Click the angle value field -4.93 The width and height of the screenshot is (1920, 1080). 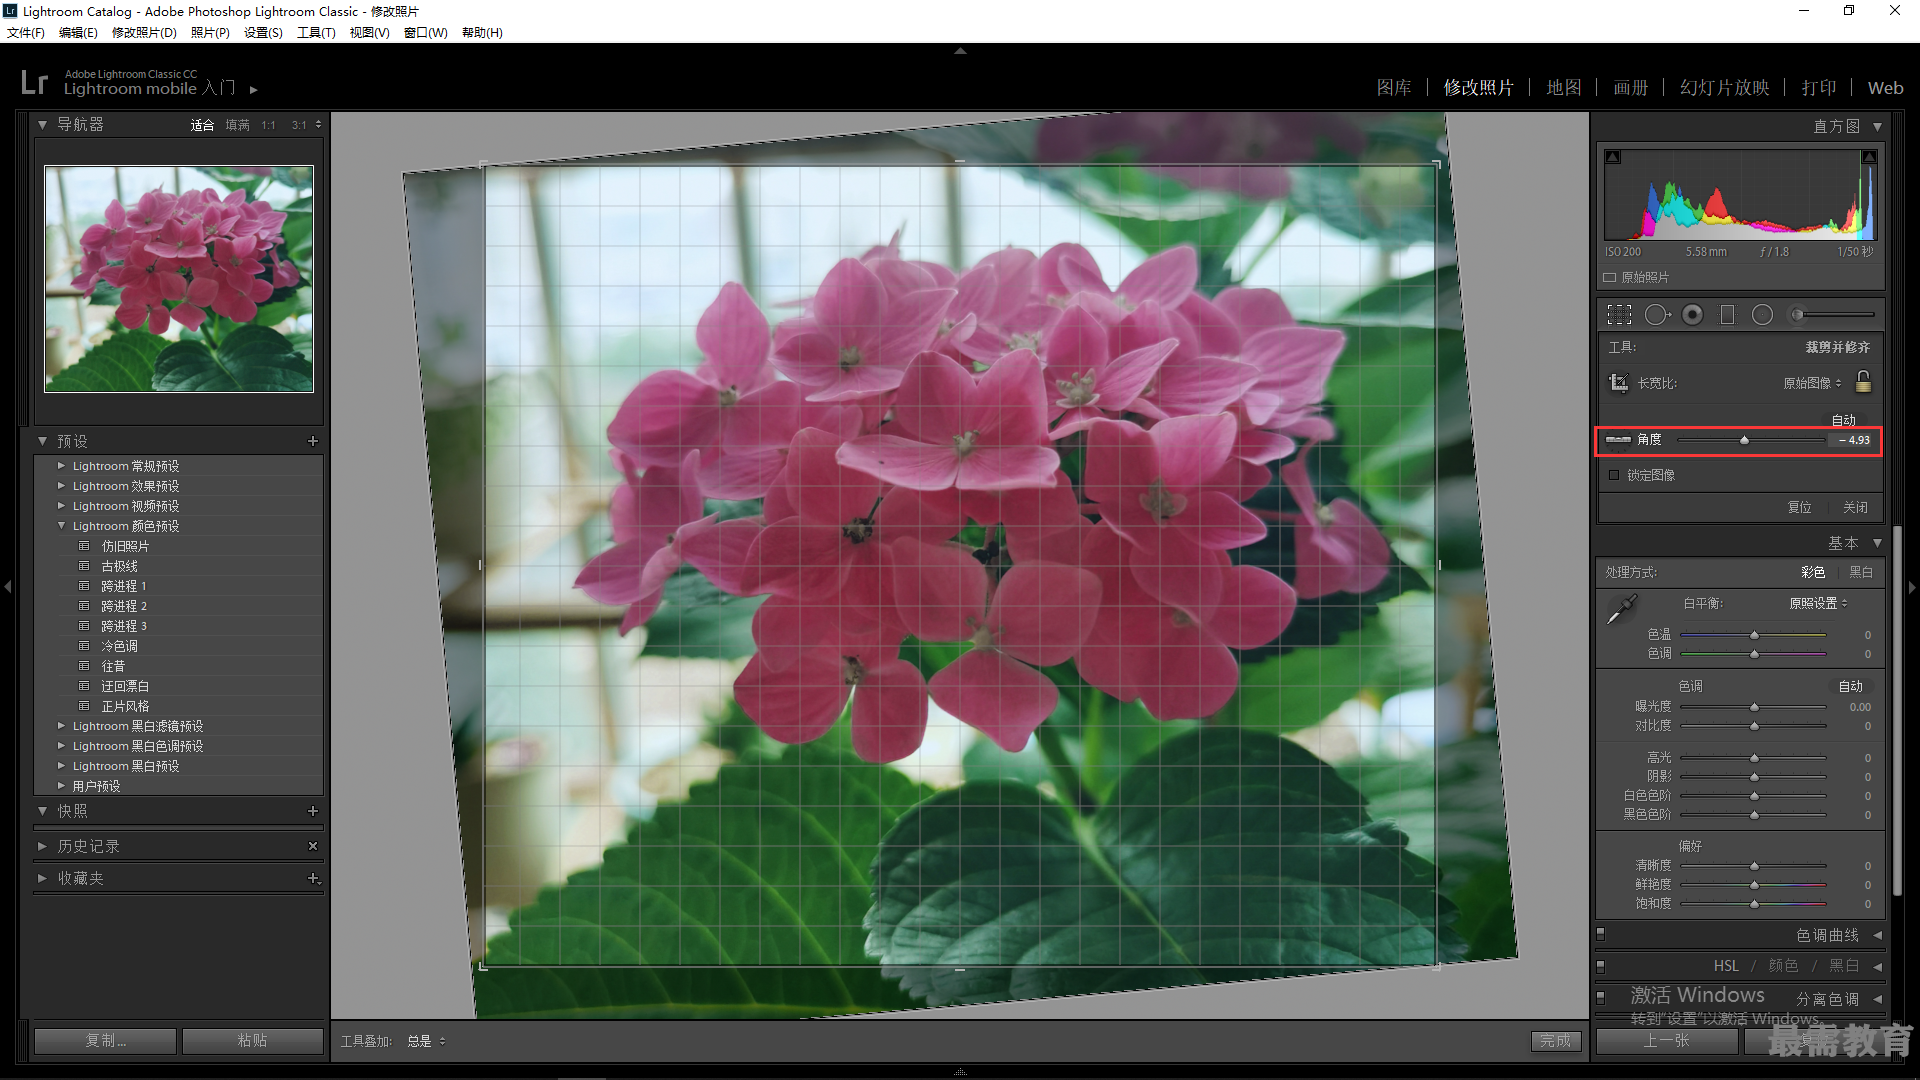pos(1854,440)
